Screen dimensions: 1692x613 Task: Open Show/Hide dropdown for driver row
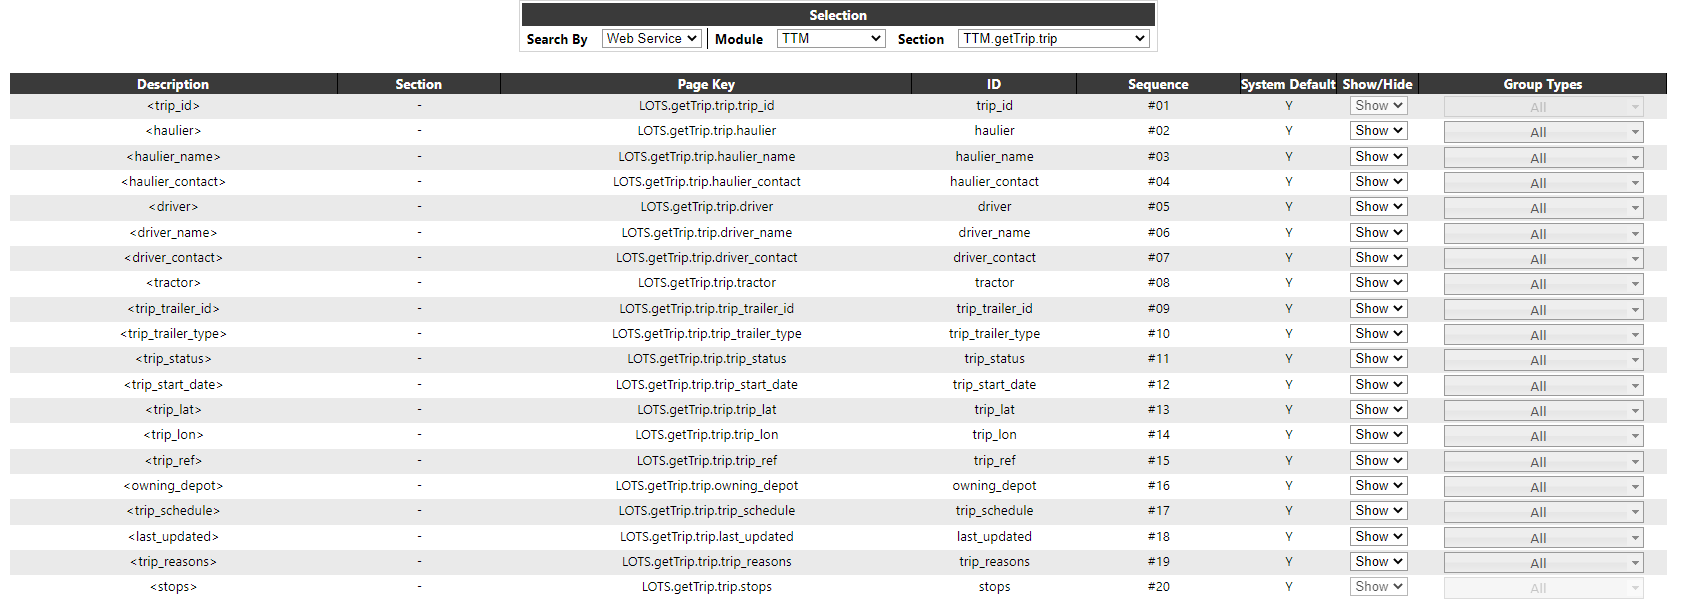tap(1379, 207)
